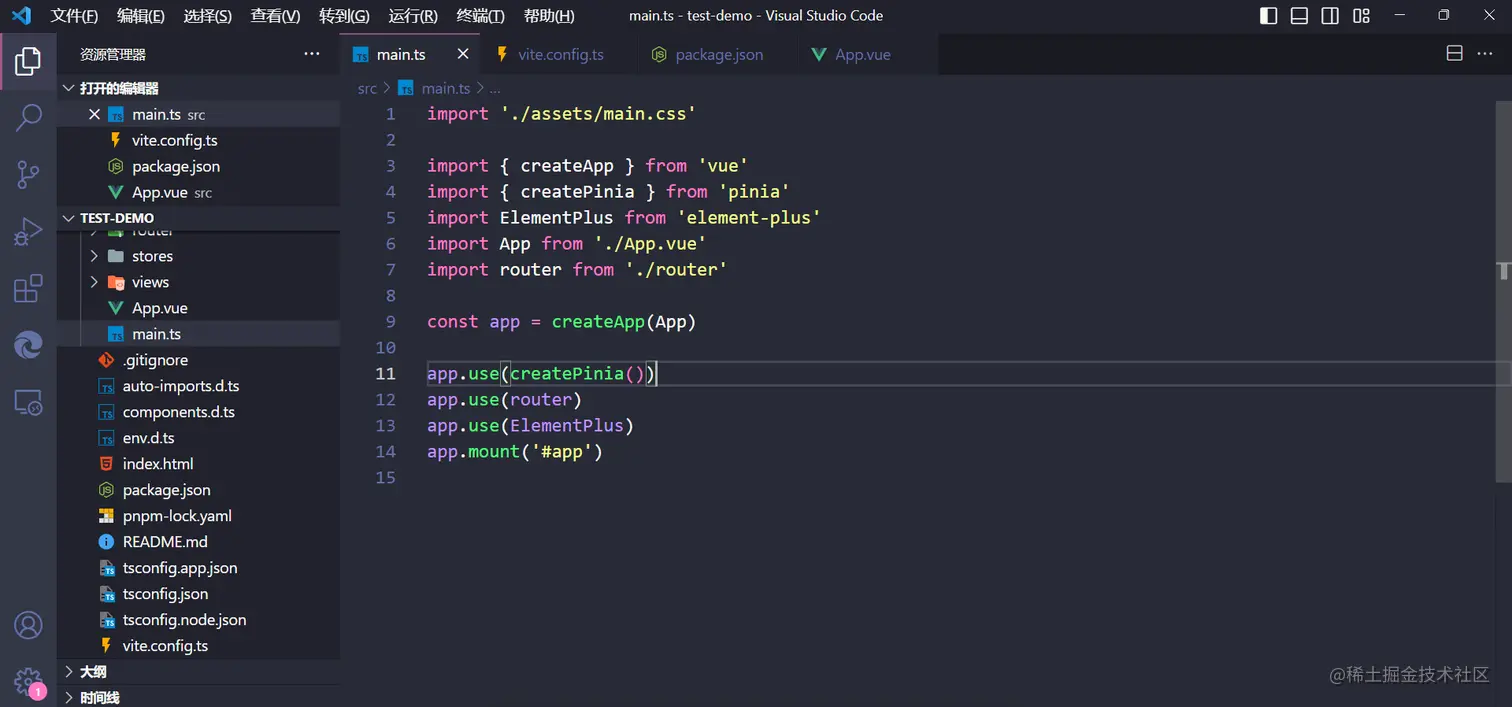Open the Explorer view in activity bar
The image size is (1512, 707).
(x=28, y=62)
